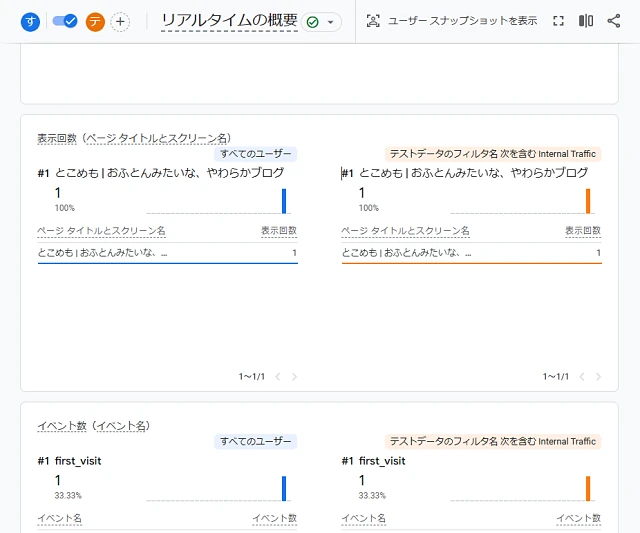Add a new comparison with the plus icon
Screen dimensions: 640x533
[x=120, y=22]
